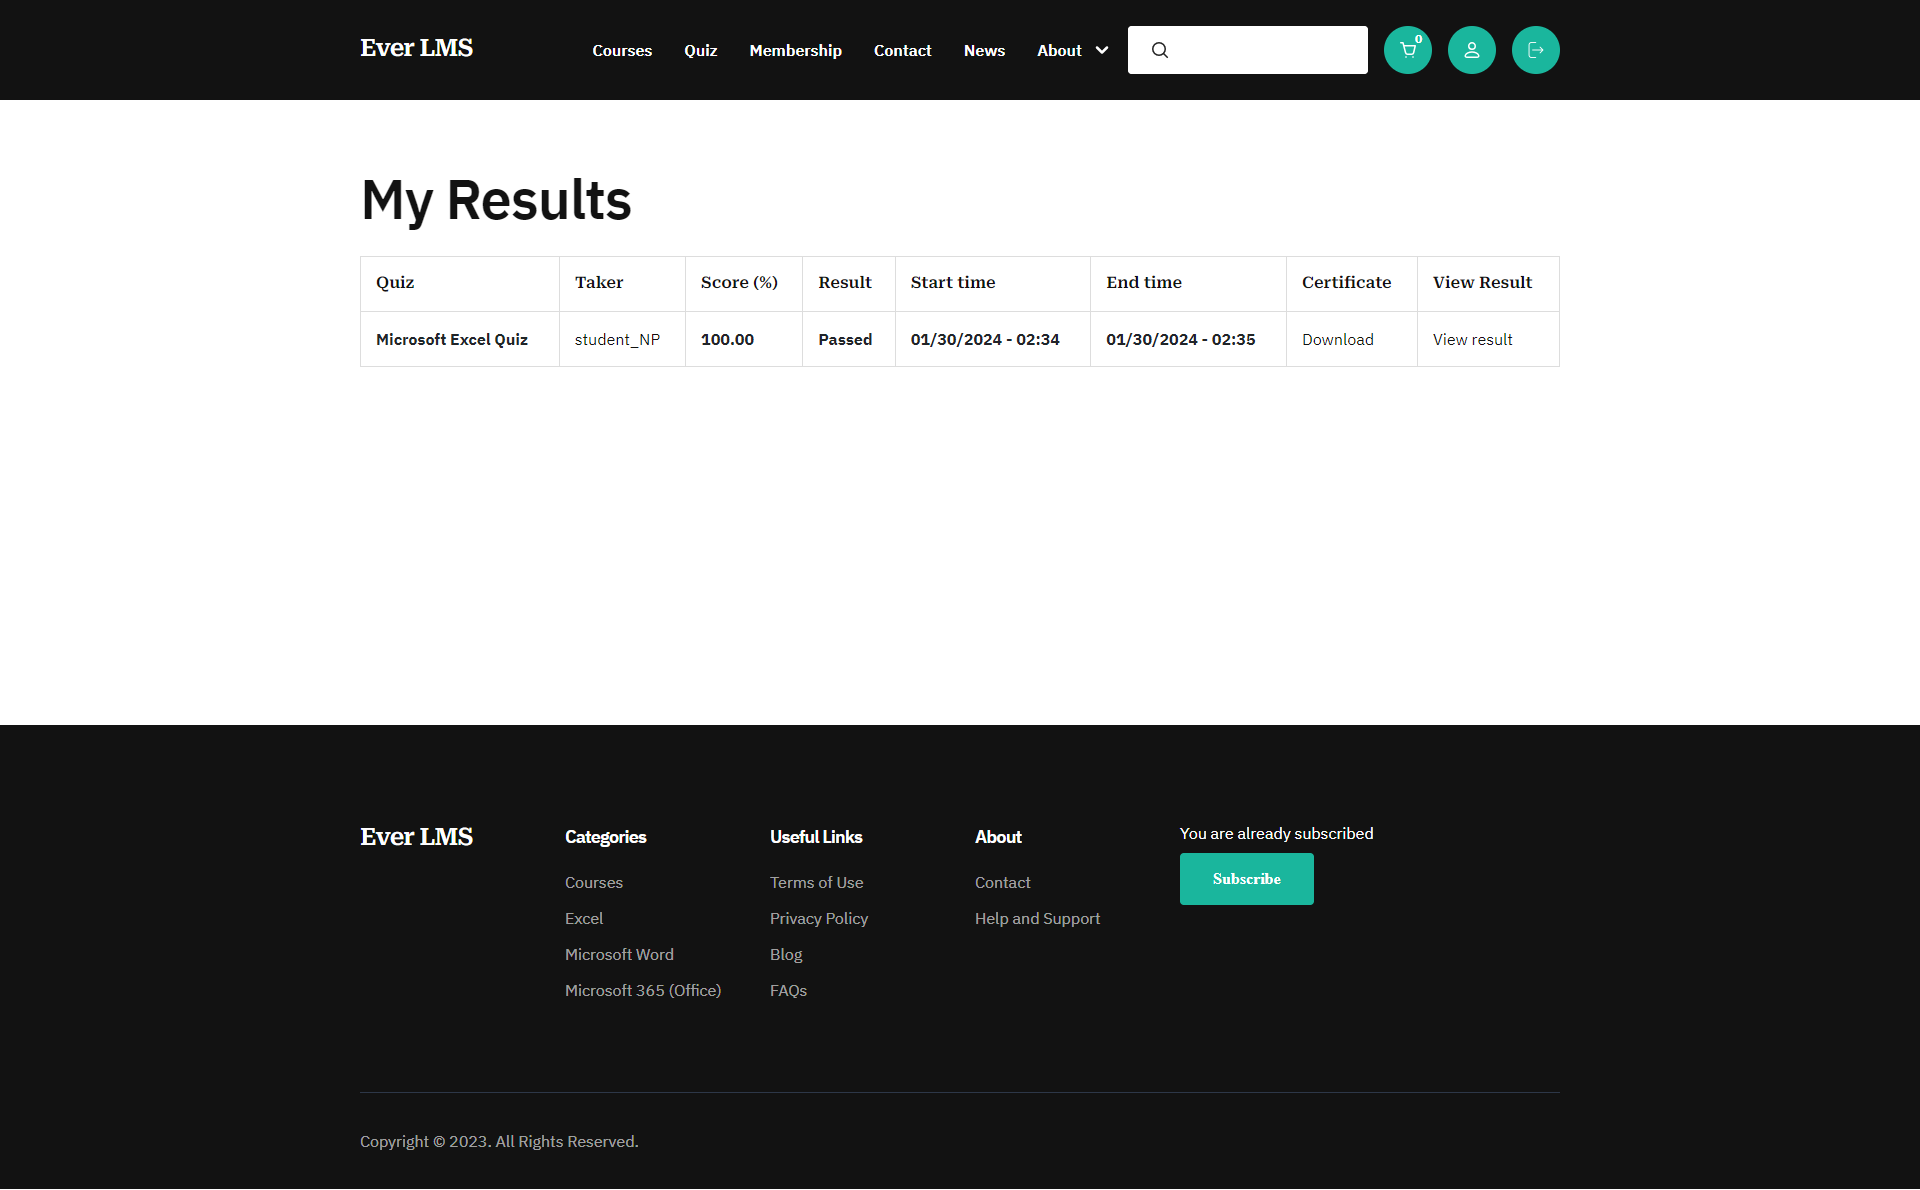Open the FAQs footer link
Image resolution: width=1920 pixels, height=1190 pixels.
(x=788, y=990)
